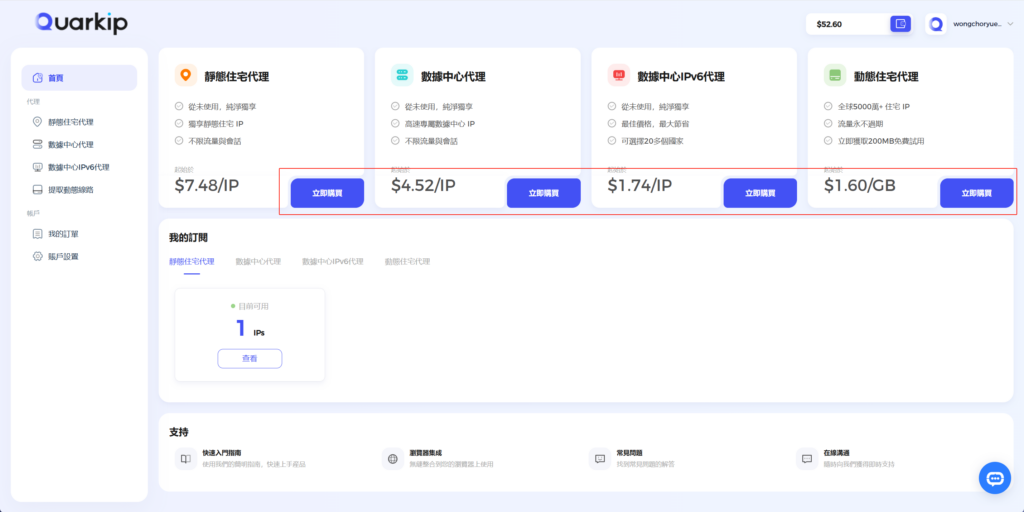Click the 支持 section heading
Image resolution: width=1024 pixels, height=512 pixels.
click(179, 432)
